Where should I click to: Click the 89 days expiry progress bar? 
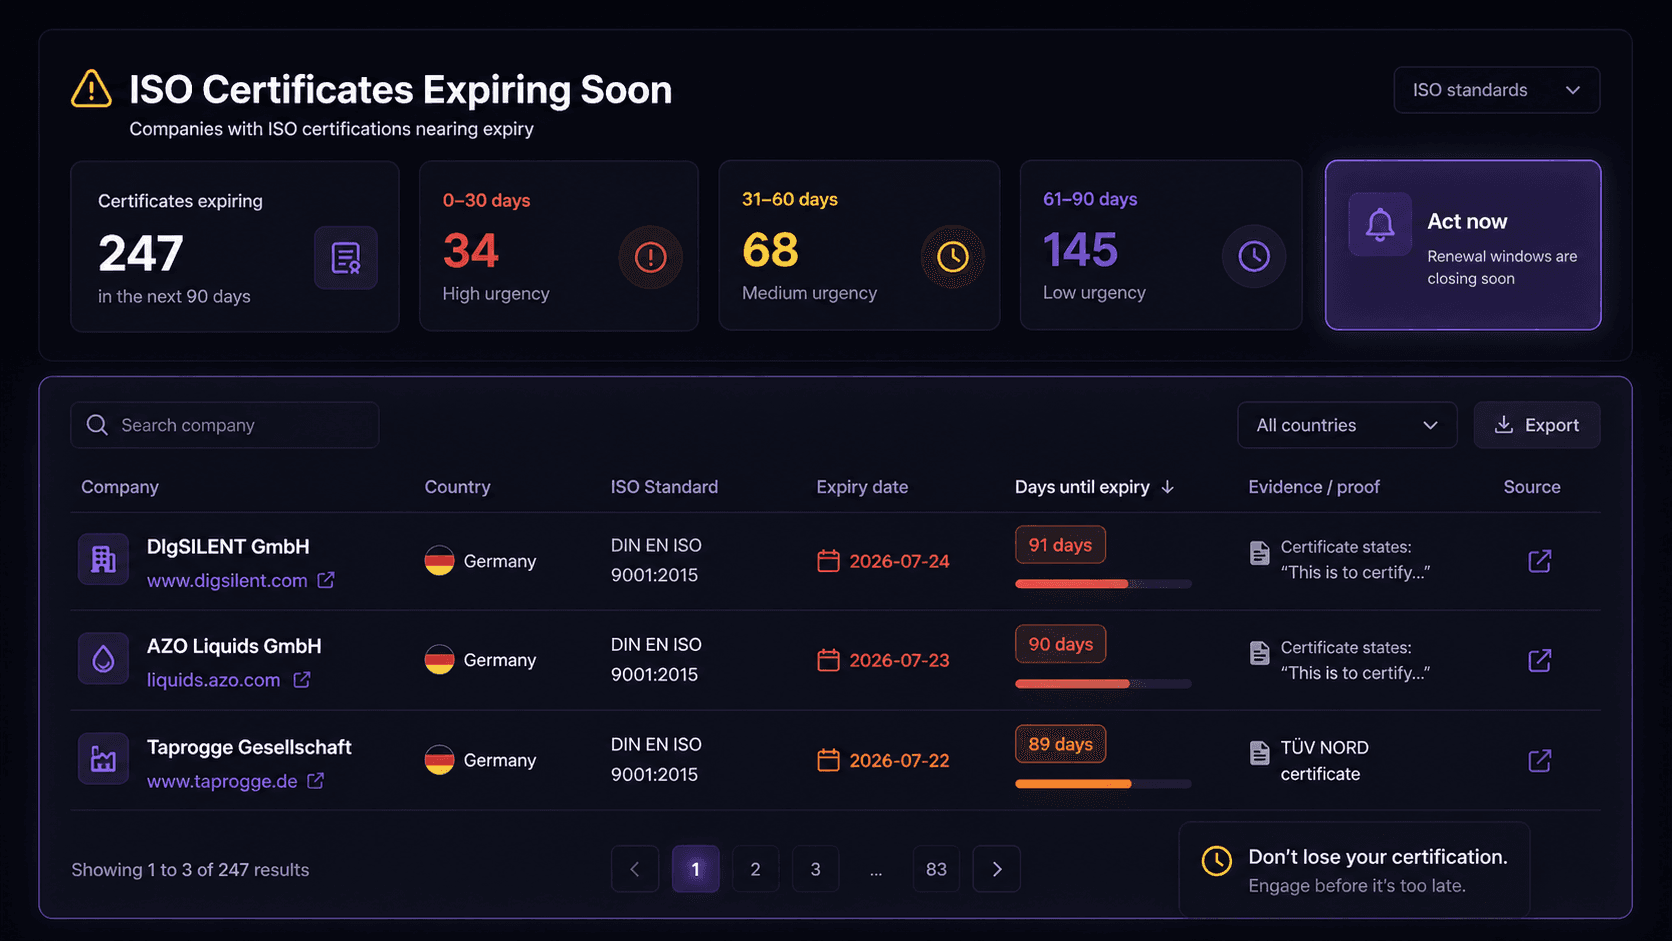click(x=1103, y=784)
